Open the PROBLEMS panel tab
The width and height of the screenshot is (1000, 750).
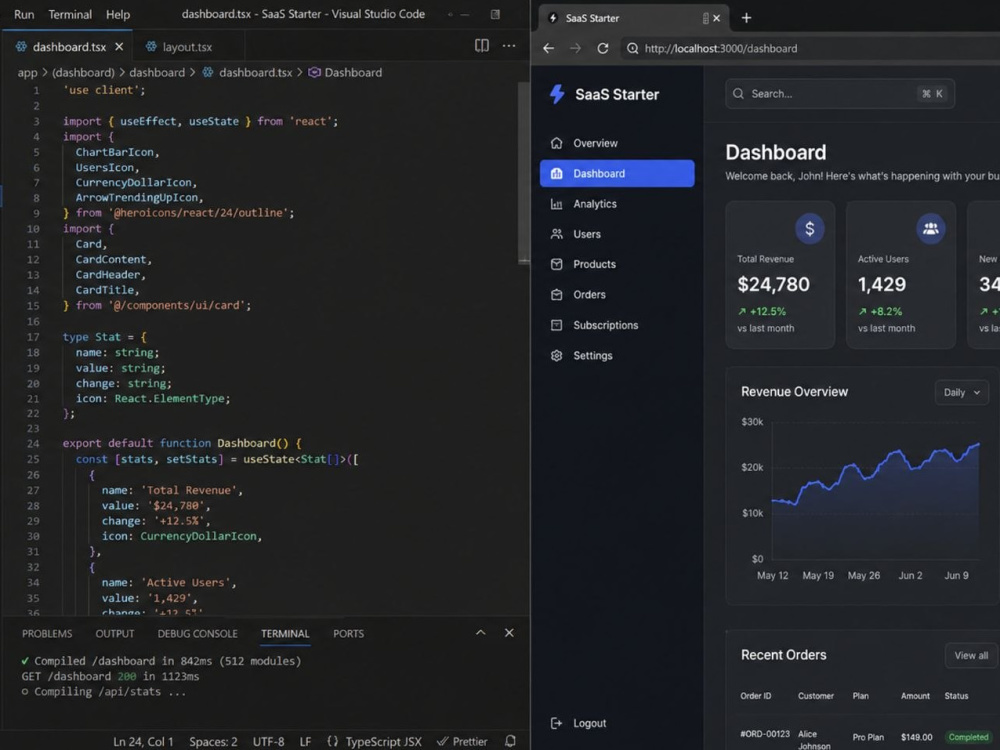47,634
